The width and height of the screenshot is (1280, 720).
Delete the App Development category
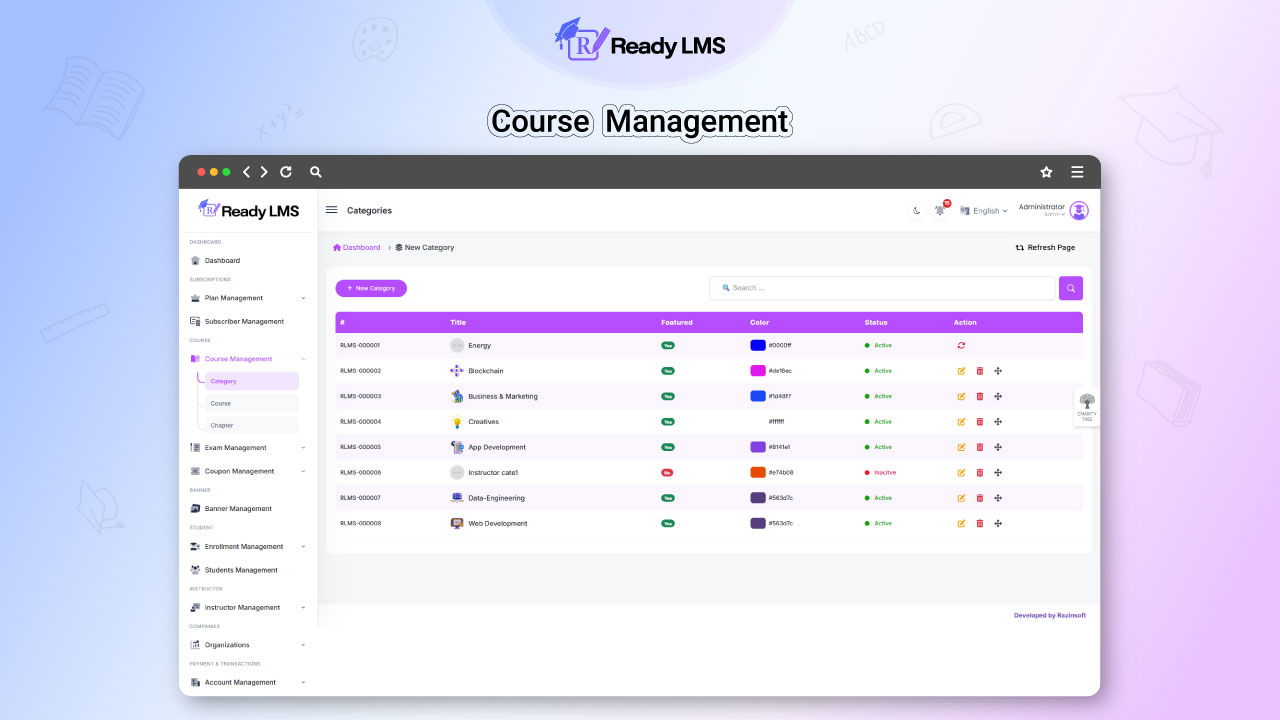click(x=980, y=448)
